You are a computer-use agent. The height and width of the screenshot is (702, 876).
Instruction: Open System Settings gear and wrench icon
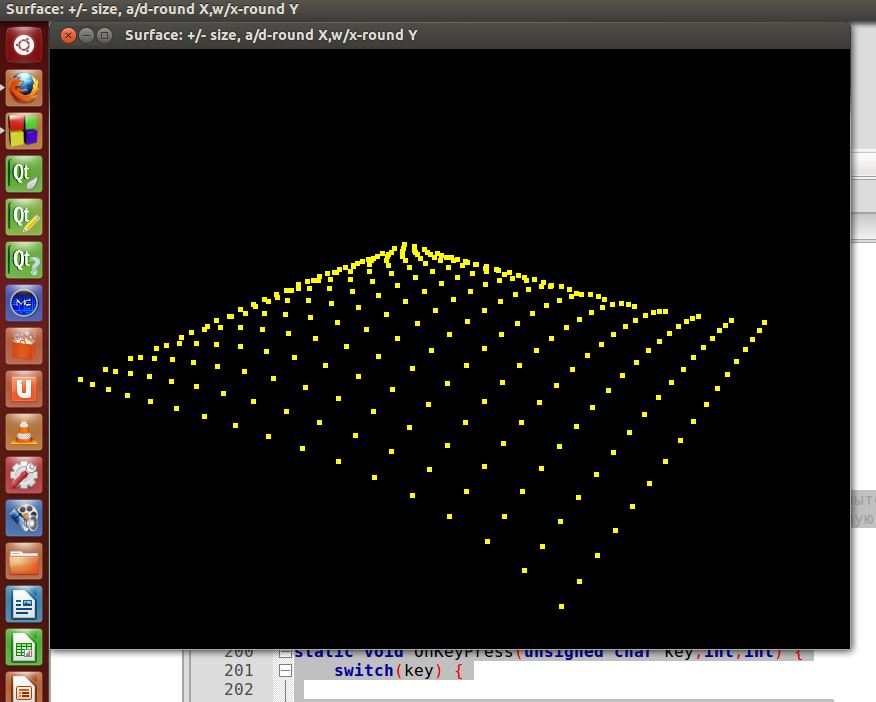(24, 475)
